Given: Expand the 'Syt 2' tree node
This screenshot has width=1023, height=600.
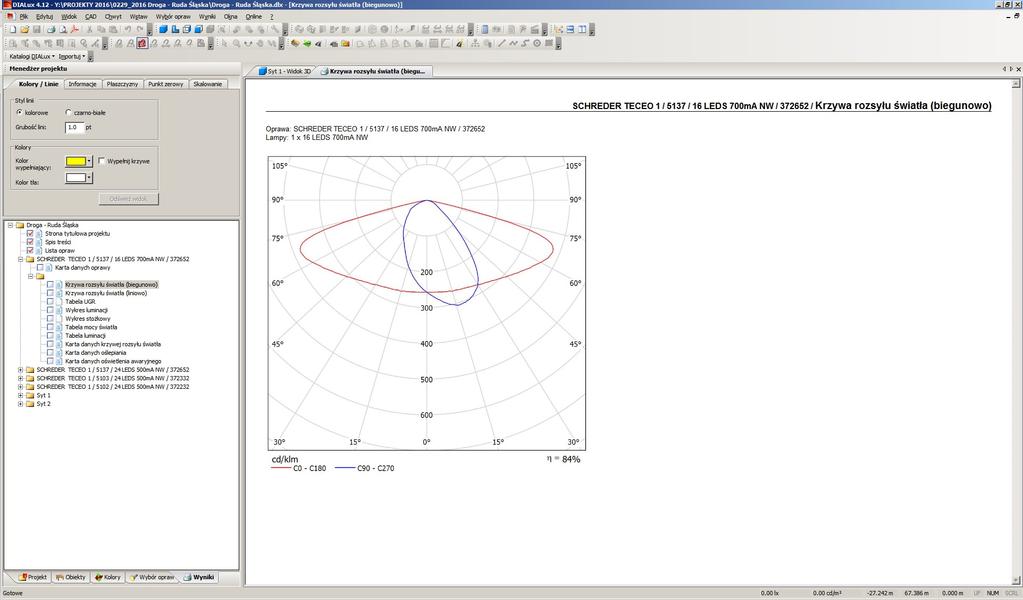Looking at the screenshot, I should pos(20,403).
